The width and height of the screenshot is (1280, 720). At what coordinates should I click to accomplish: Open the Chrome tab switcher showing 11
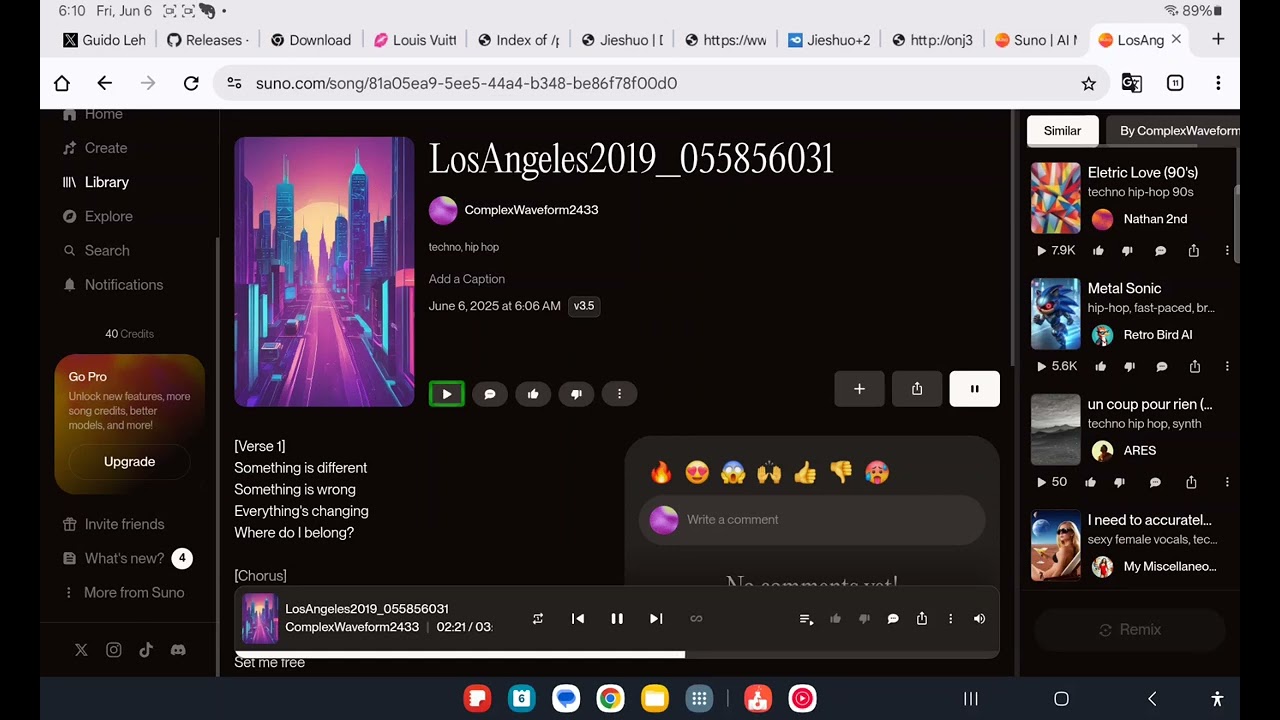pos(1175,83)
